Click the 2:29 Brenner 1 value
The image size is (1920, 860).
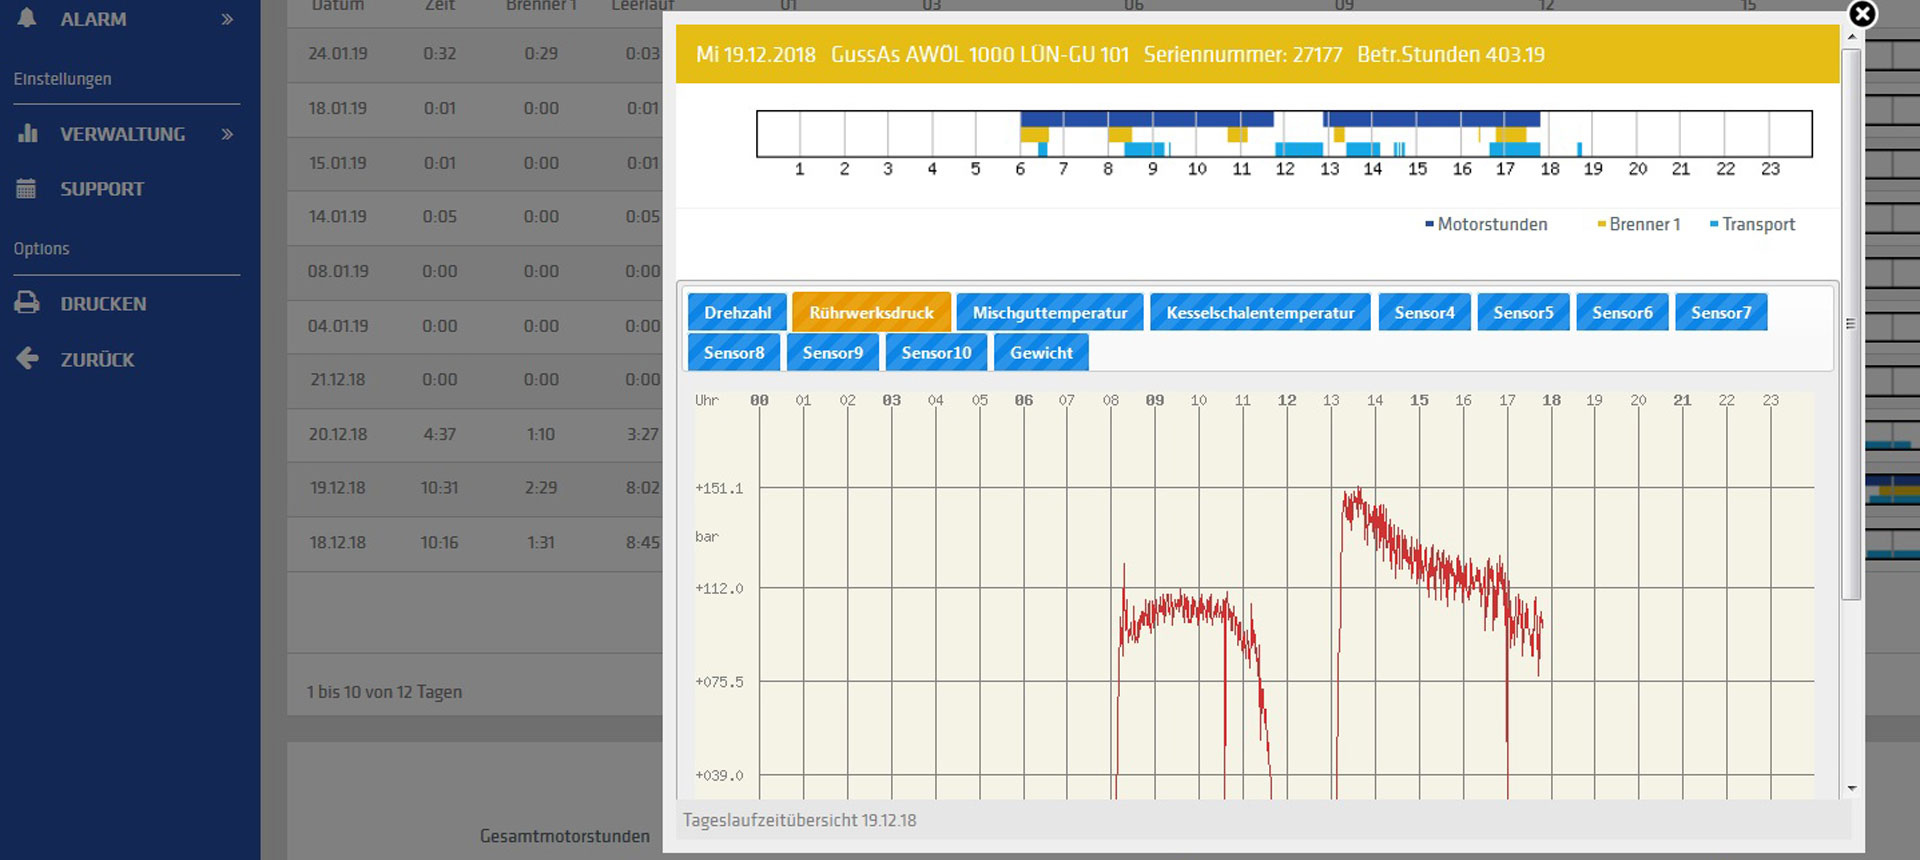pos(541,488)
